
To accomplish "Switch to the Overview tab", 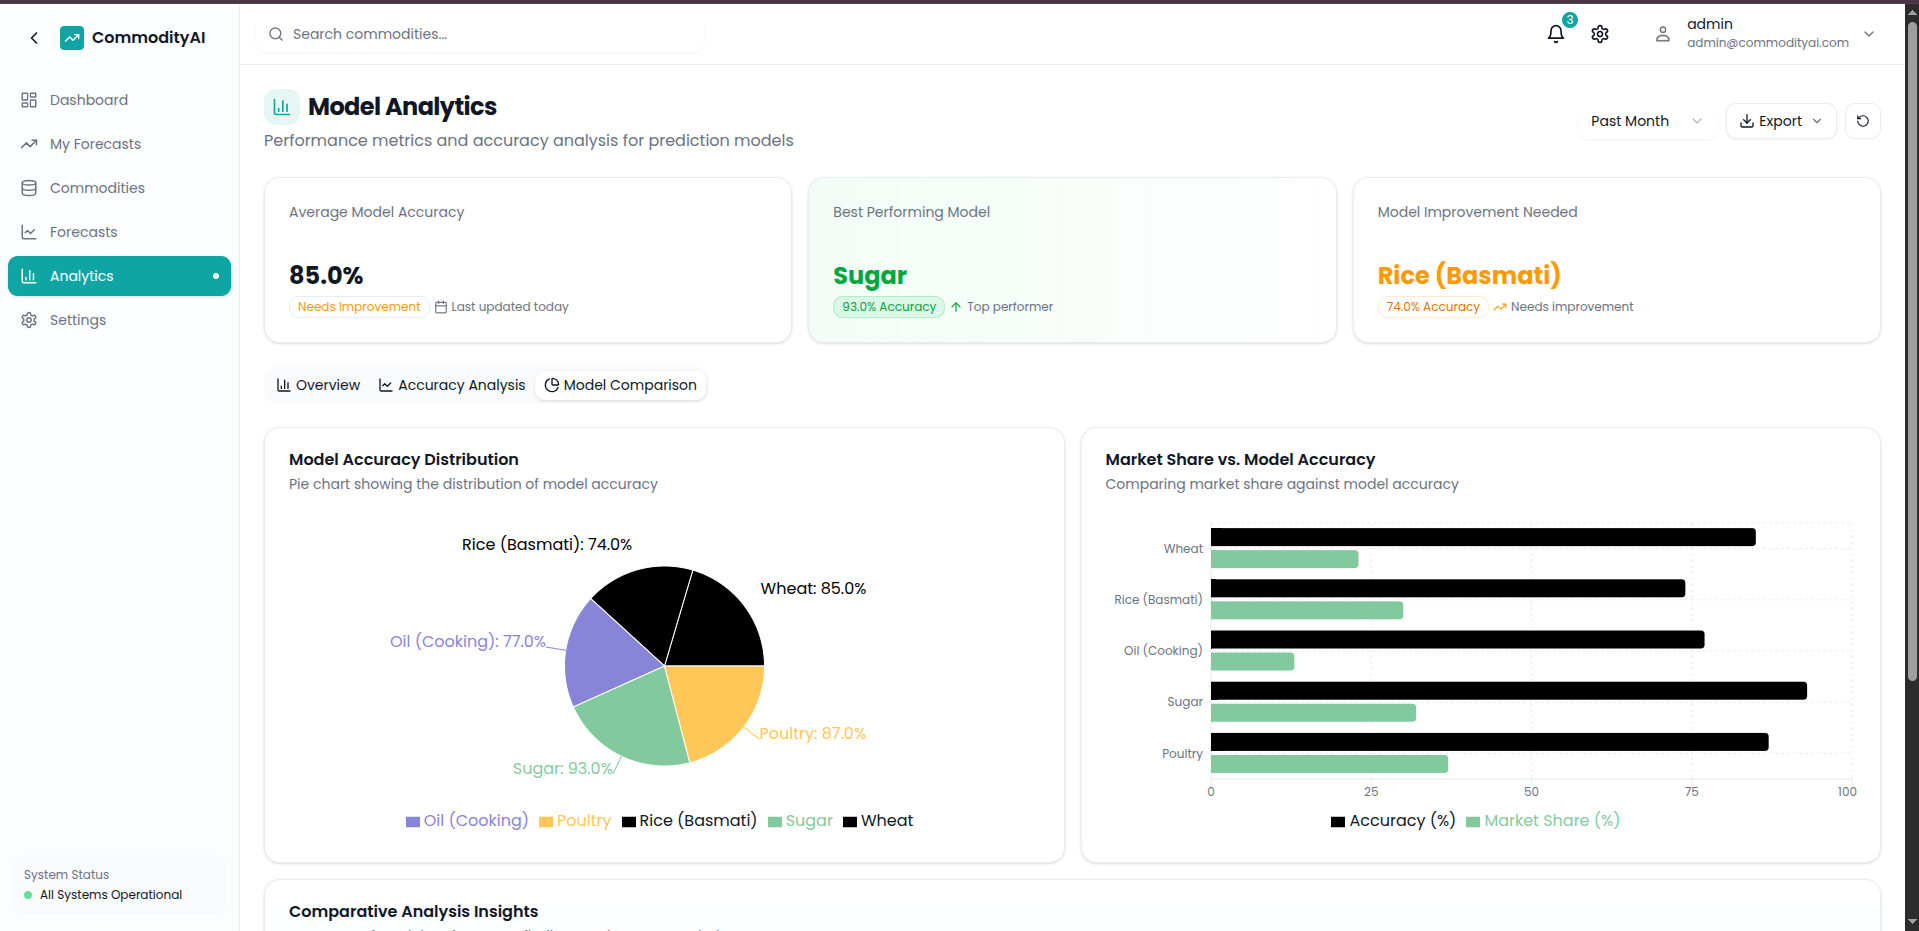I will pyautogui.click(x=318, y=385).
